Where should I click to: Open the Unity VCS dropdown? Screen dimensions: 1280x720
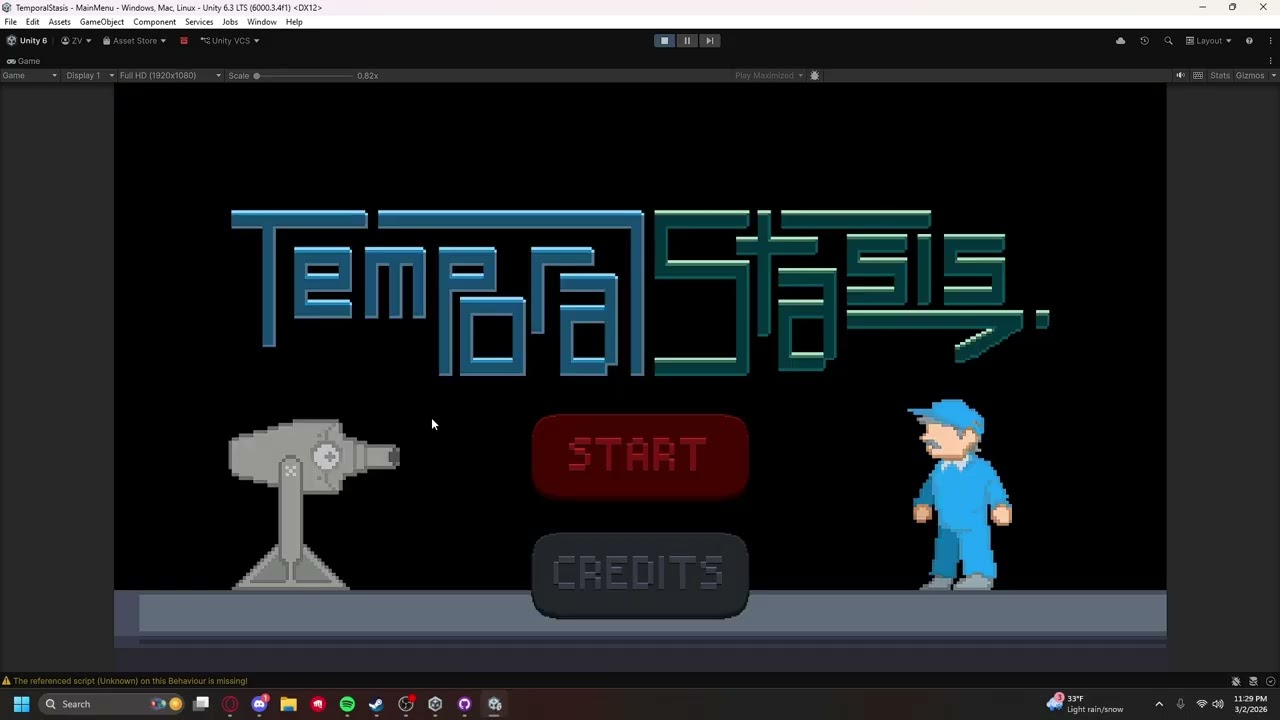[230, 41]
